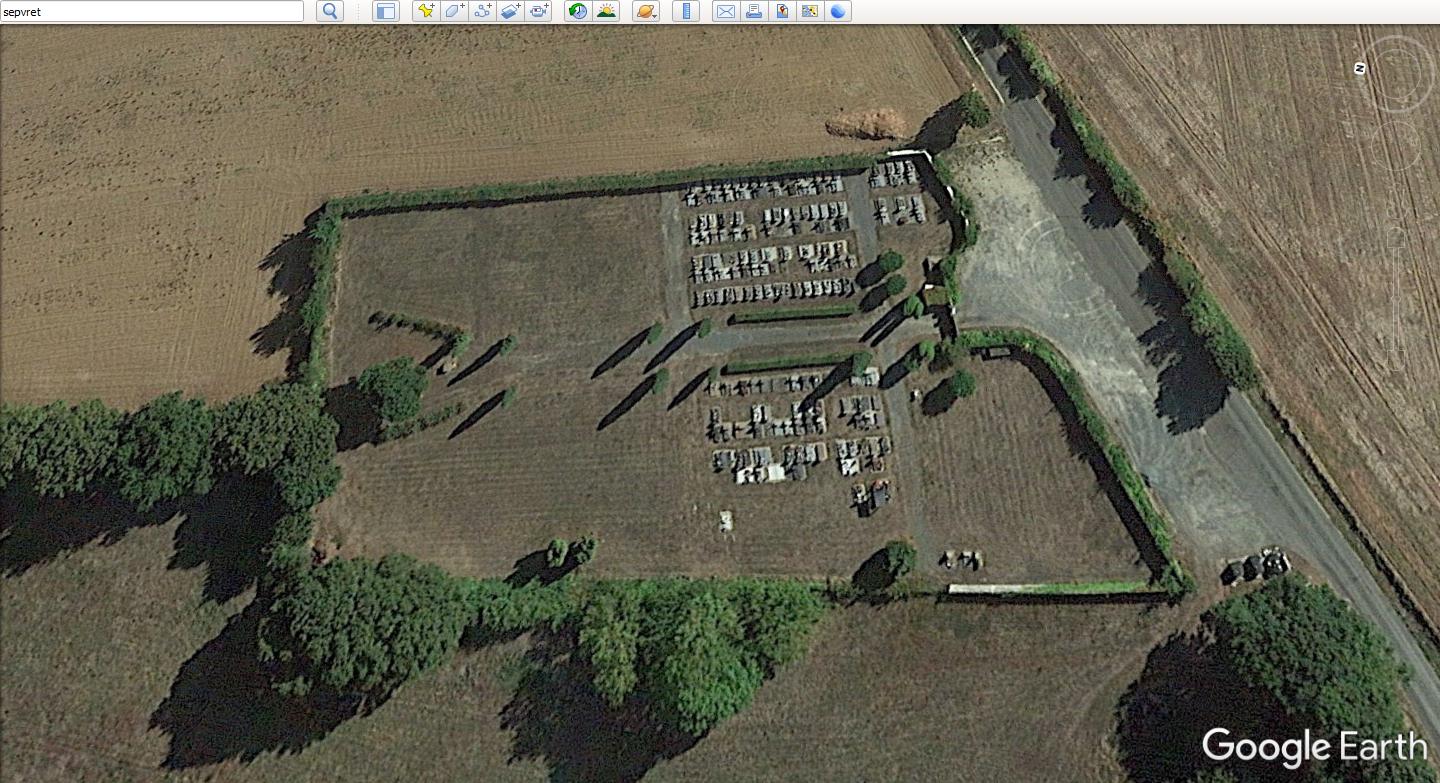The width and height of the screenshot is (1440, 783).
Task: Click the Move joystick hand control
Action: click(1396, 147)
